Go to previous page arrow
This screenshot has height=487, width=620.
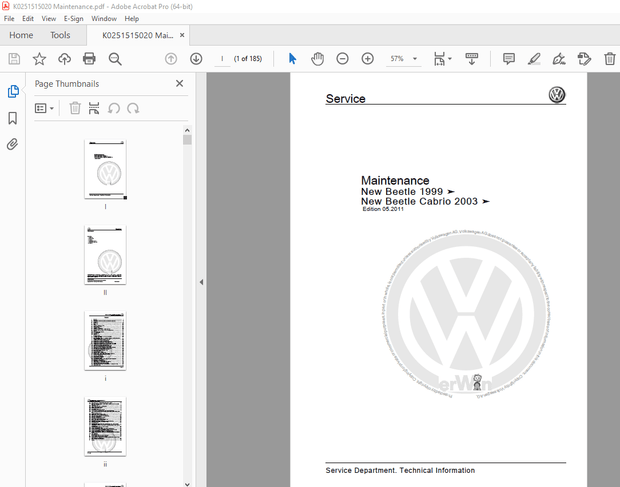(x=171, y=59)
